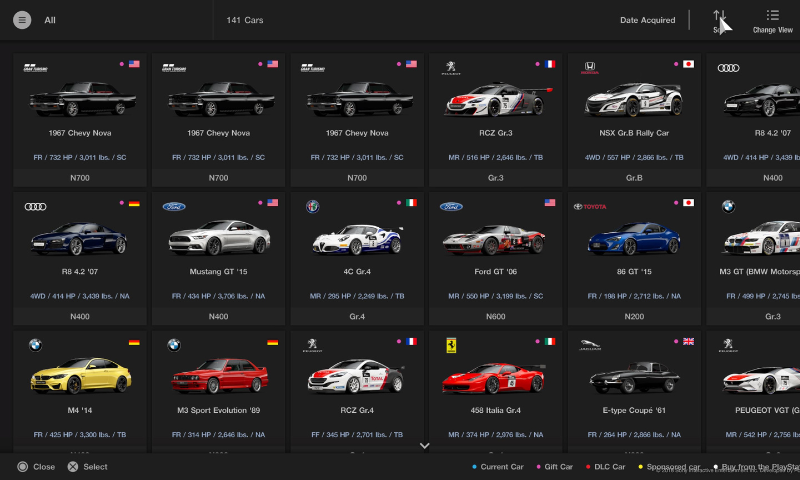Click the Italian flag on 4C Gr.4 card
The width and height of the screenshot is (800, 480).
point(411,203)
